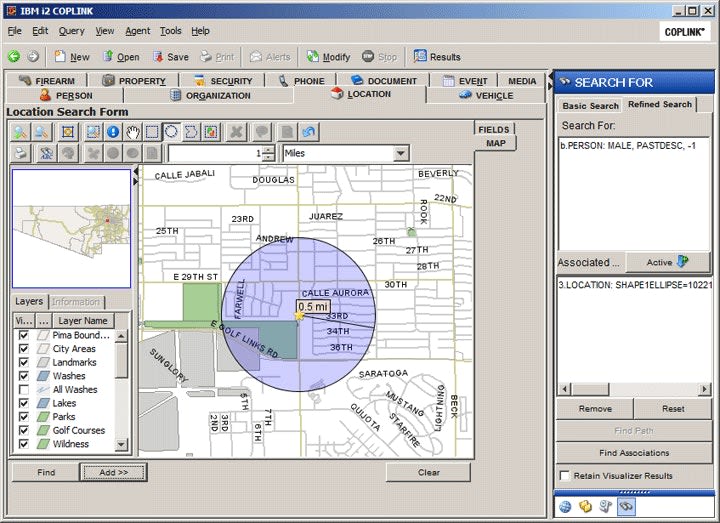Image resolution: width=720 pixels, height=523 pixels.
Task: Click the overview map thumbnail
Action: 71,228
